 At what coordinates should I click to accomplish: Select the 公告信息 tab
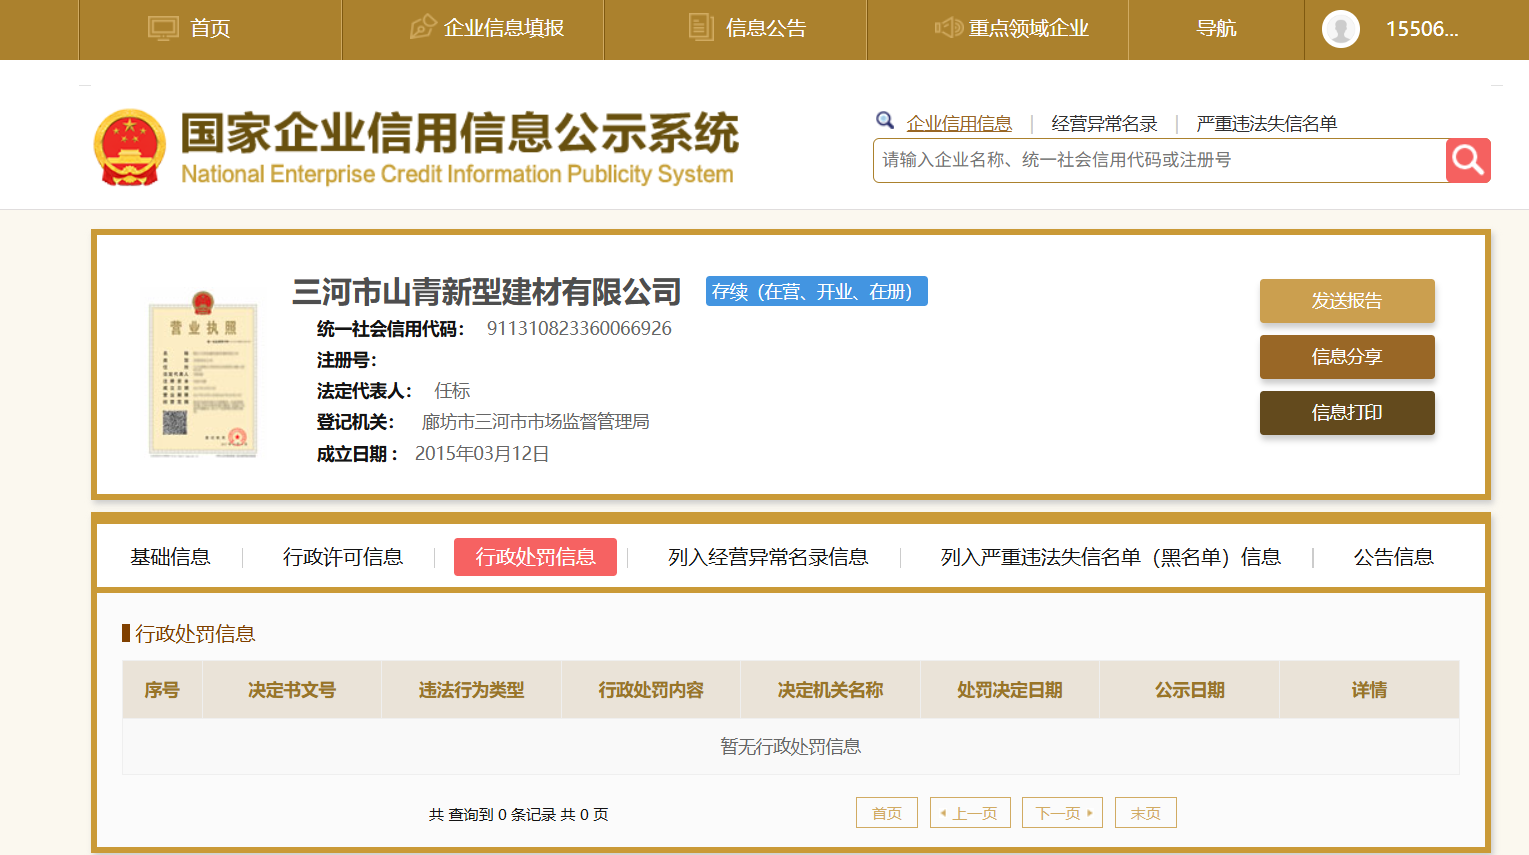tap(1393, 557)
